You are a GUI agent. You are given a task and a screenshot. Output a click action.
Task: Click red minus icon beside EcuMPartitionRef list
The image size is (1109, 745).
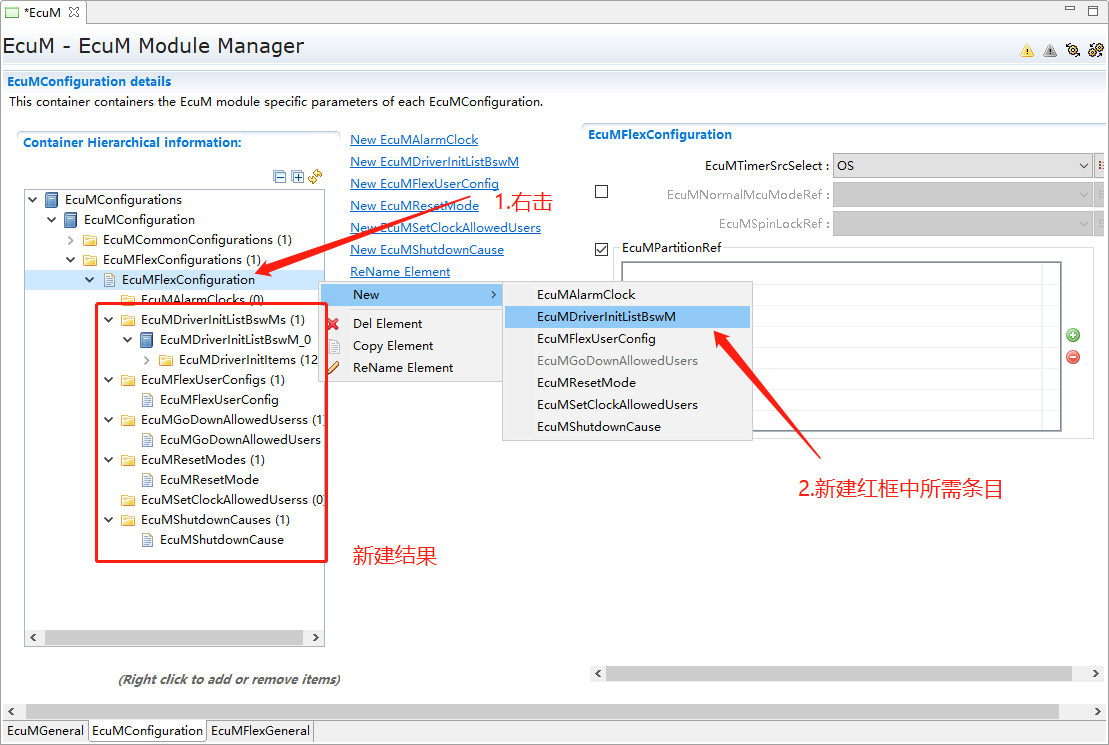[x=1073, y=357]
